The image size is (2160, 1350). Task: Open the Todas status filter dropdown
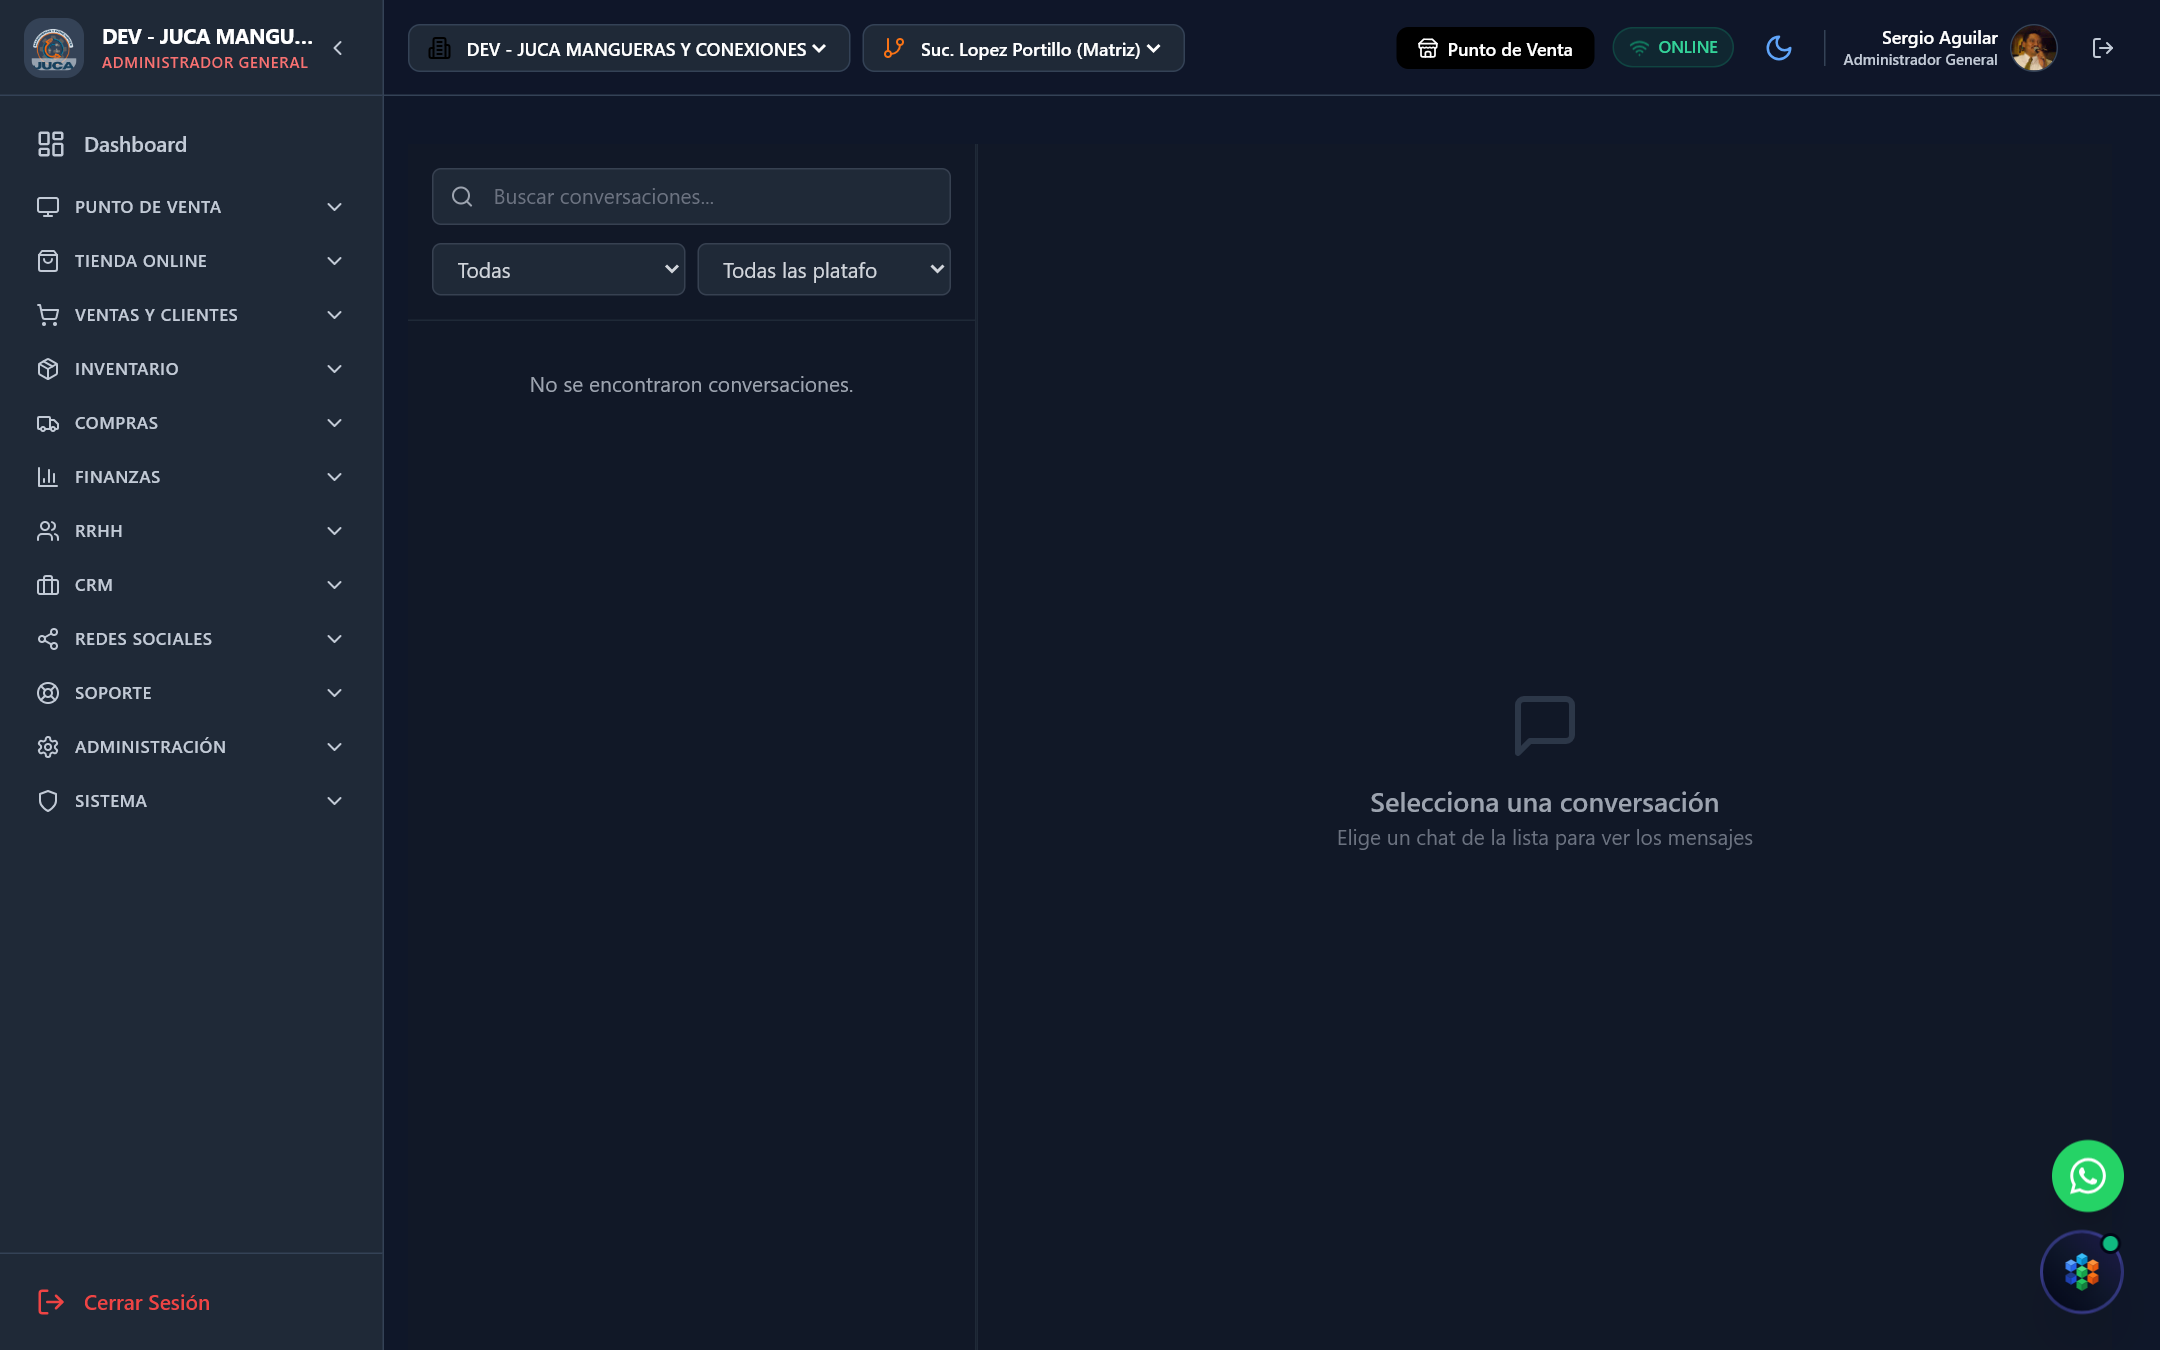558,270
